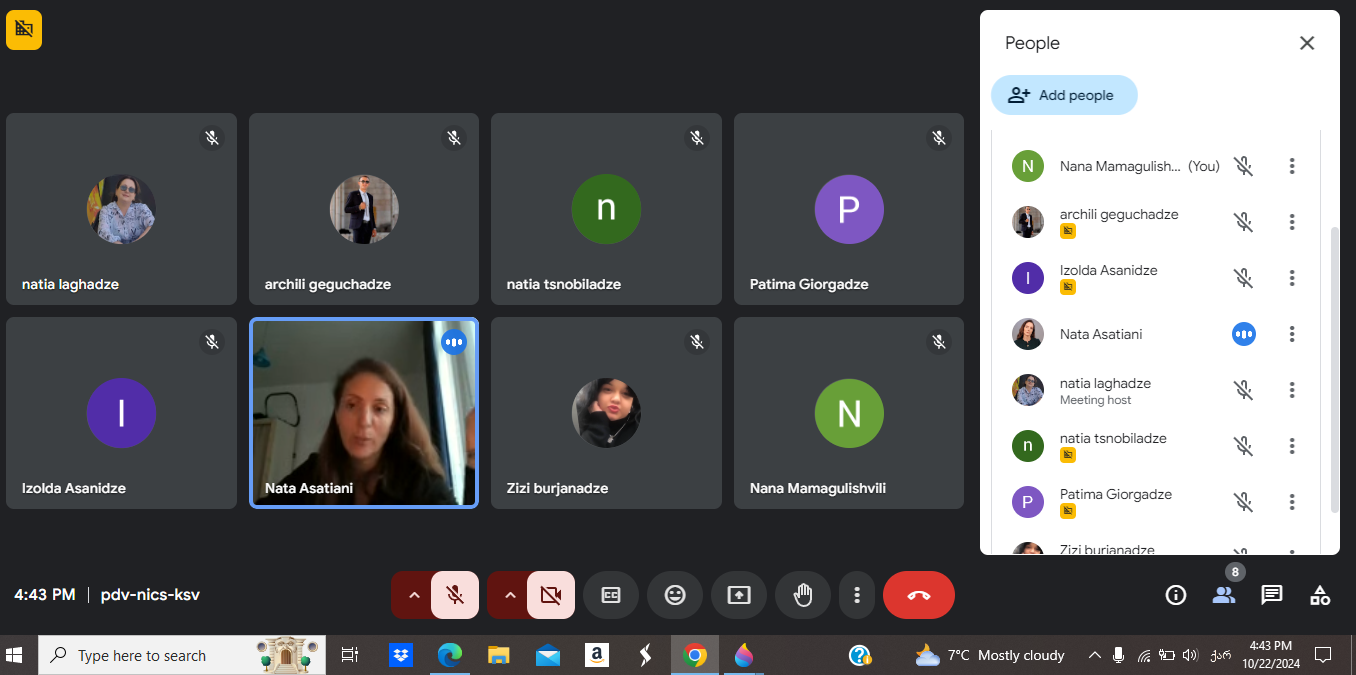Open the chat messages icon
The height and width of the screenshot is (675, 1356).
pos(1271,595)
